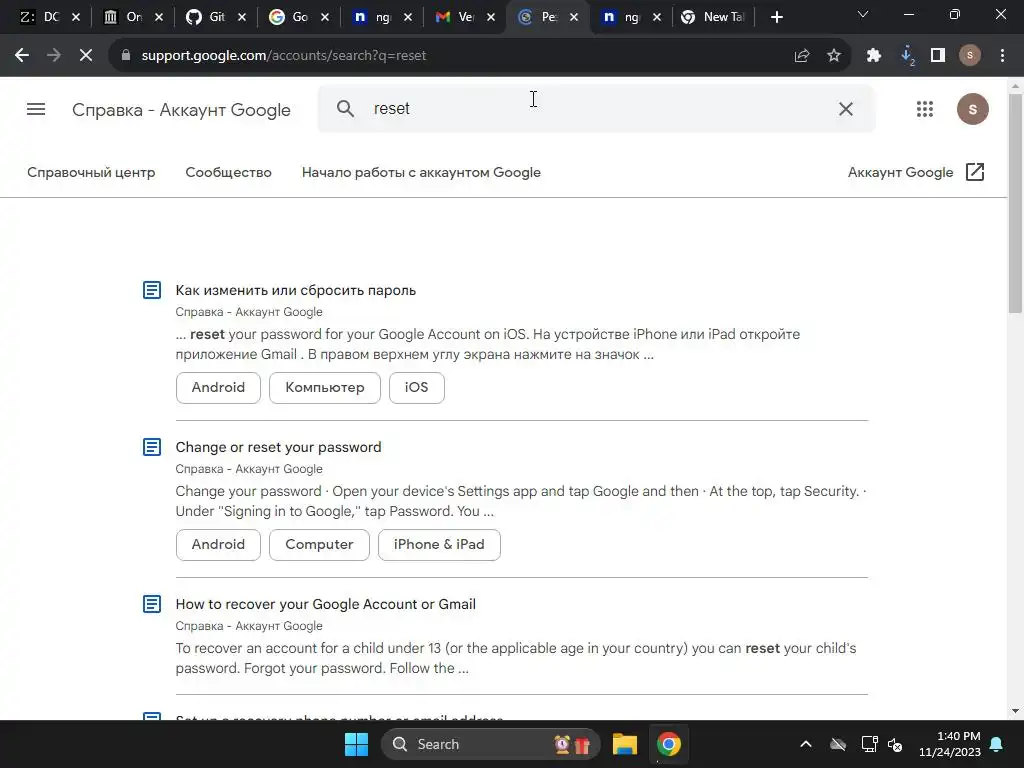Click the browser address bar URL
1024x768 pixels.
tap(284, 56)
